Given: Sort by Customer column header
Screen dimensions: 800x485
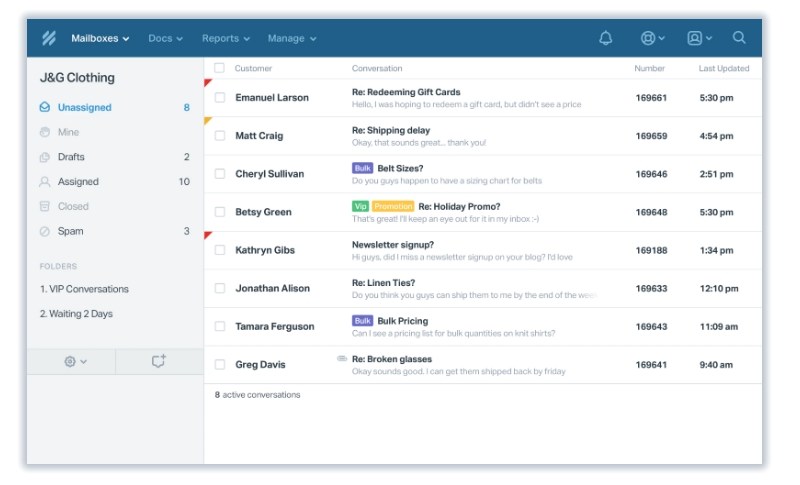Looking at the screenshot, I should [253, 68].
